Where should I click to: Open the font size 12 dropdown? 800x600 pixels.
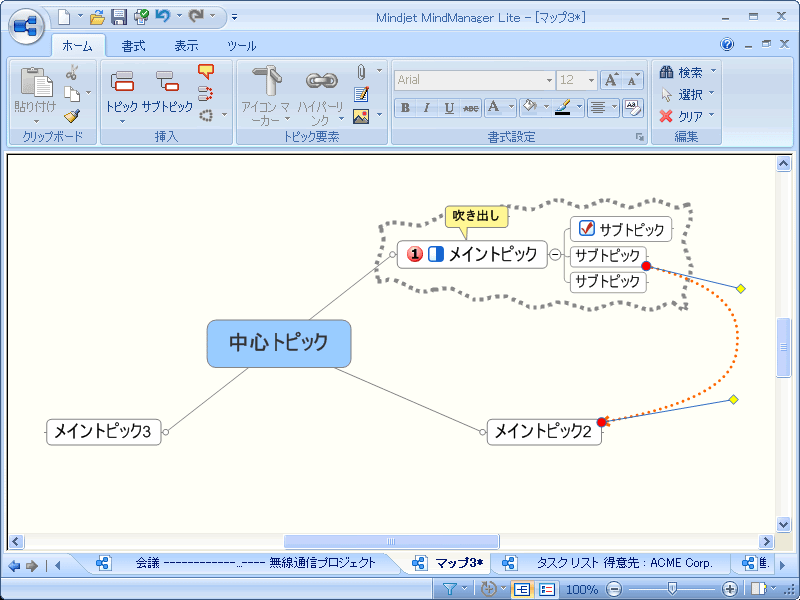591,80
